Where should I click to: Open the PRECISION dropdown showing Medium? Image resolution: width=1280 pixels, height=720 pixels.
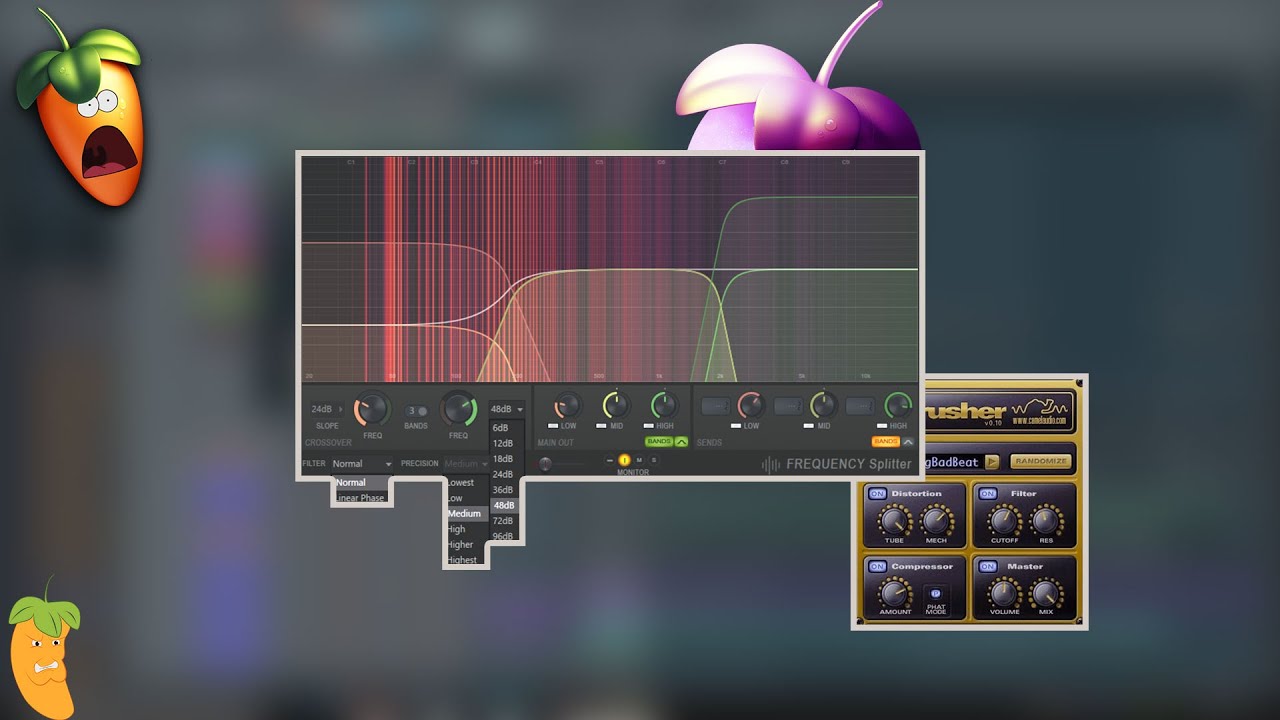click(x=466, y=464)
